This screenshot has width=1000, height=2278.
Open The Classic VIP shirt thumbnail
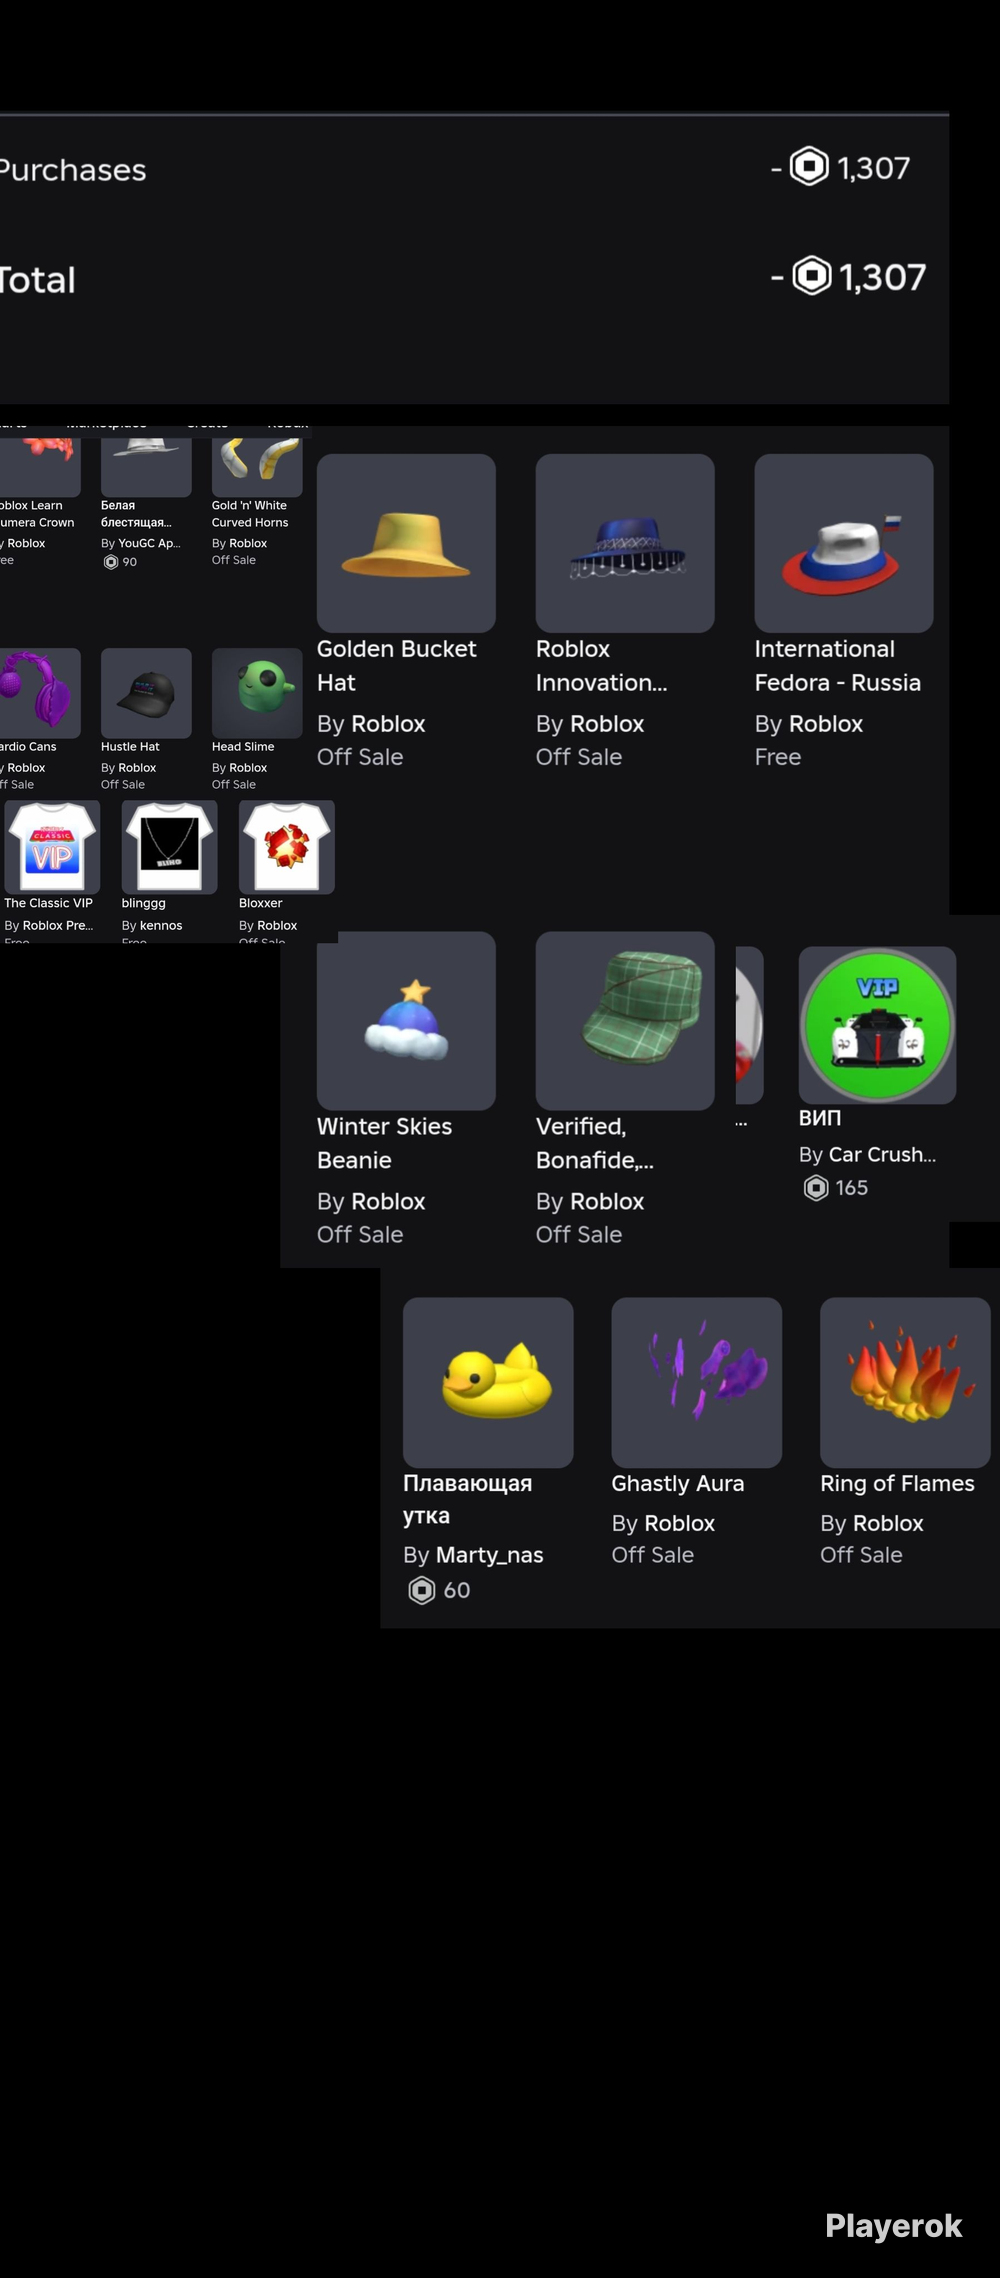[x=52, y=847]
